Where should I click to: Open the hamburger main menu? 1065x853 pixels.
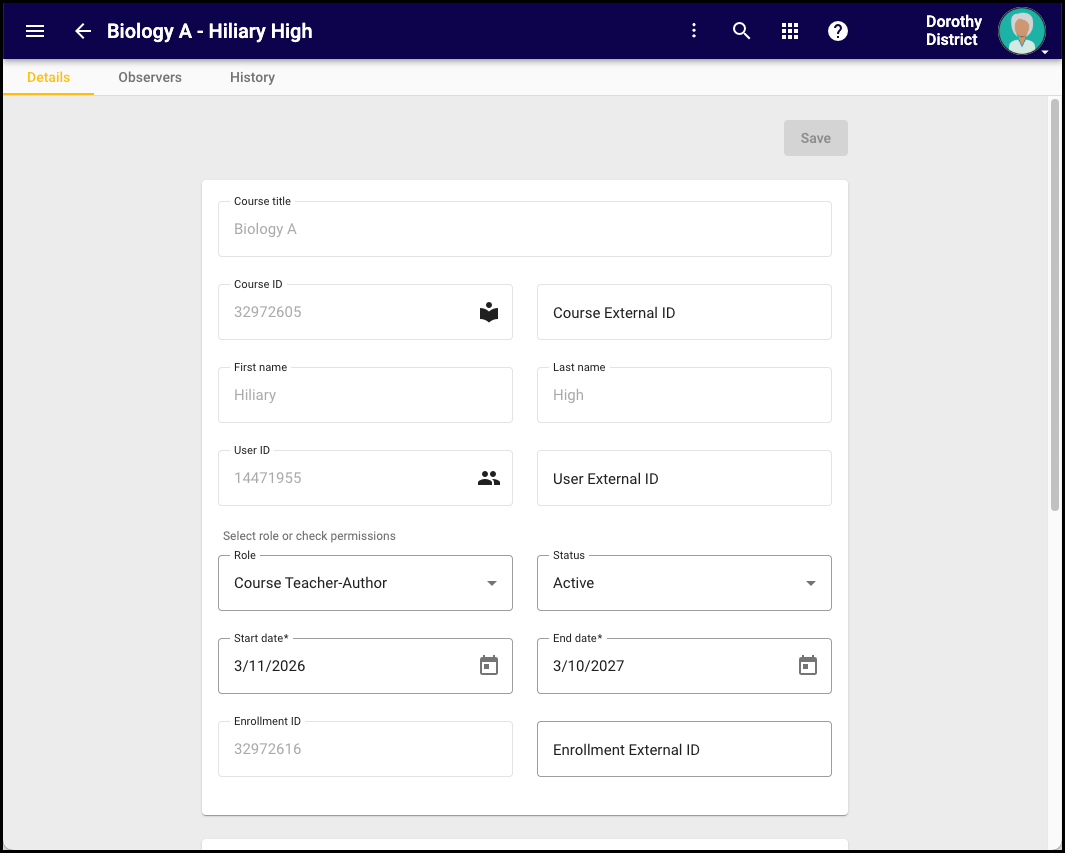(x=35, y=31)
